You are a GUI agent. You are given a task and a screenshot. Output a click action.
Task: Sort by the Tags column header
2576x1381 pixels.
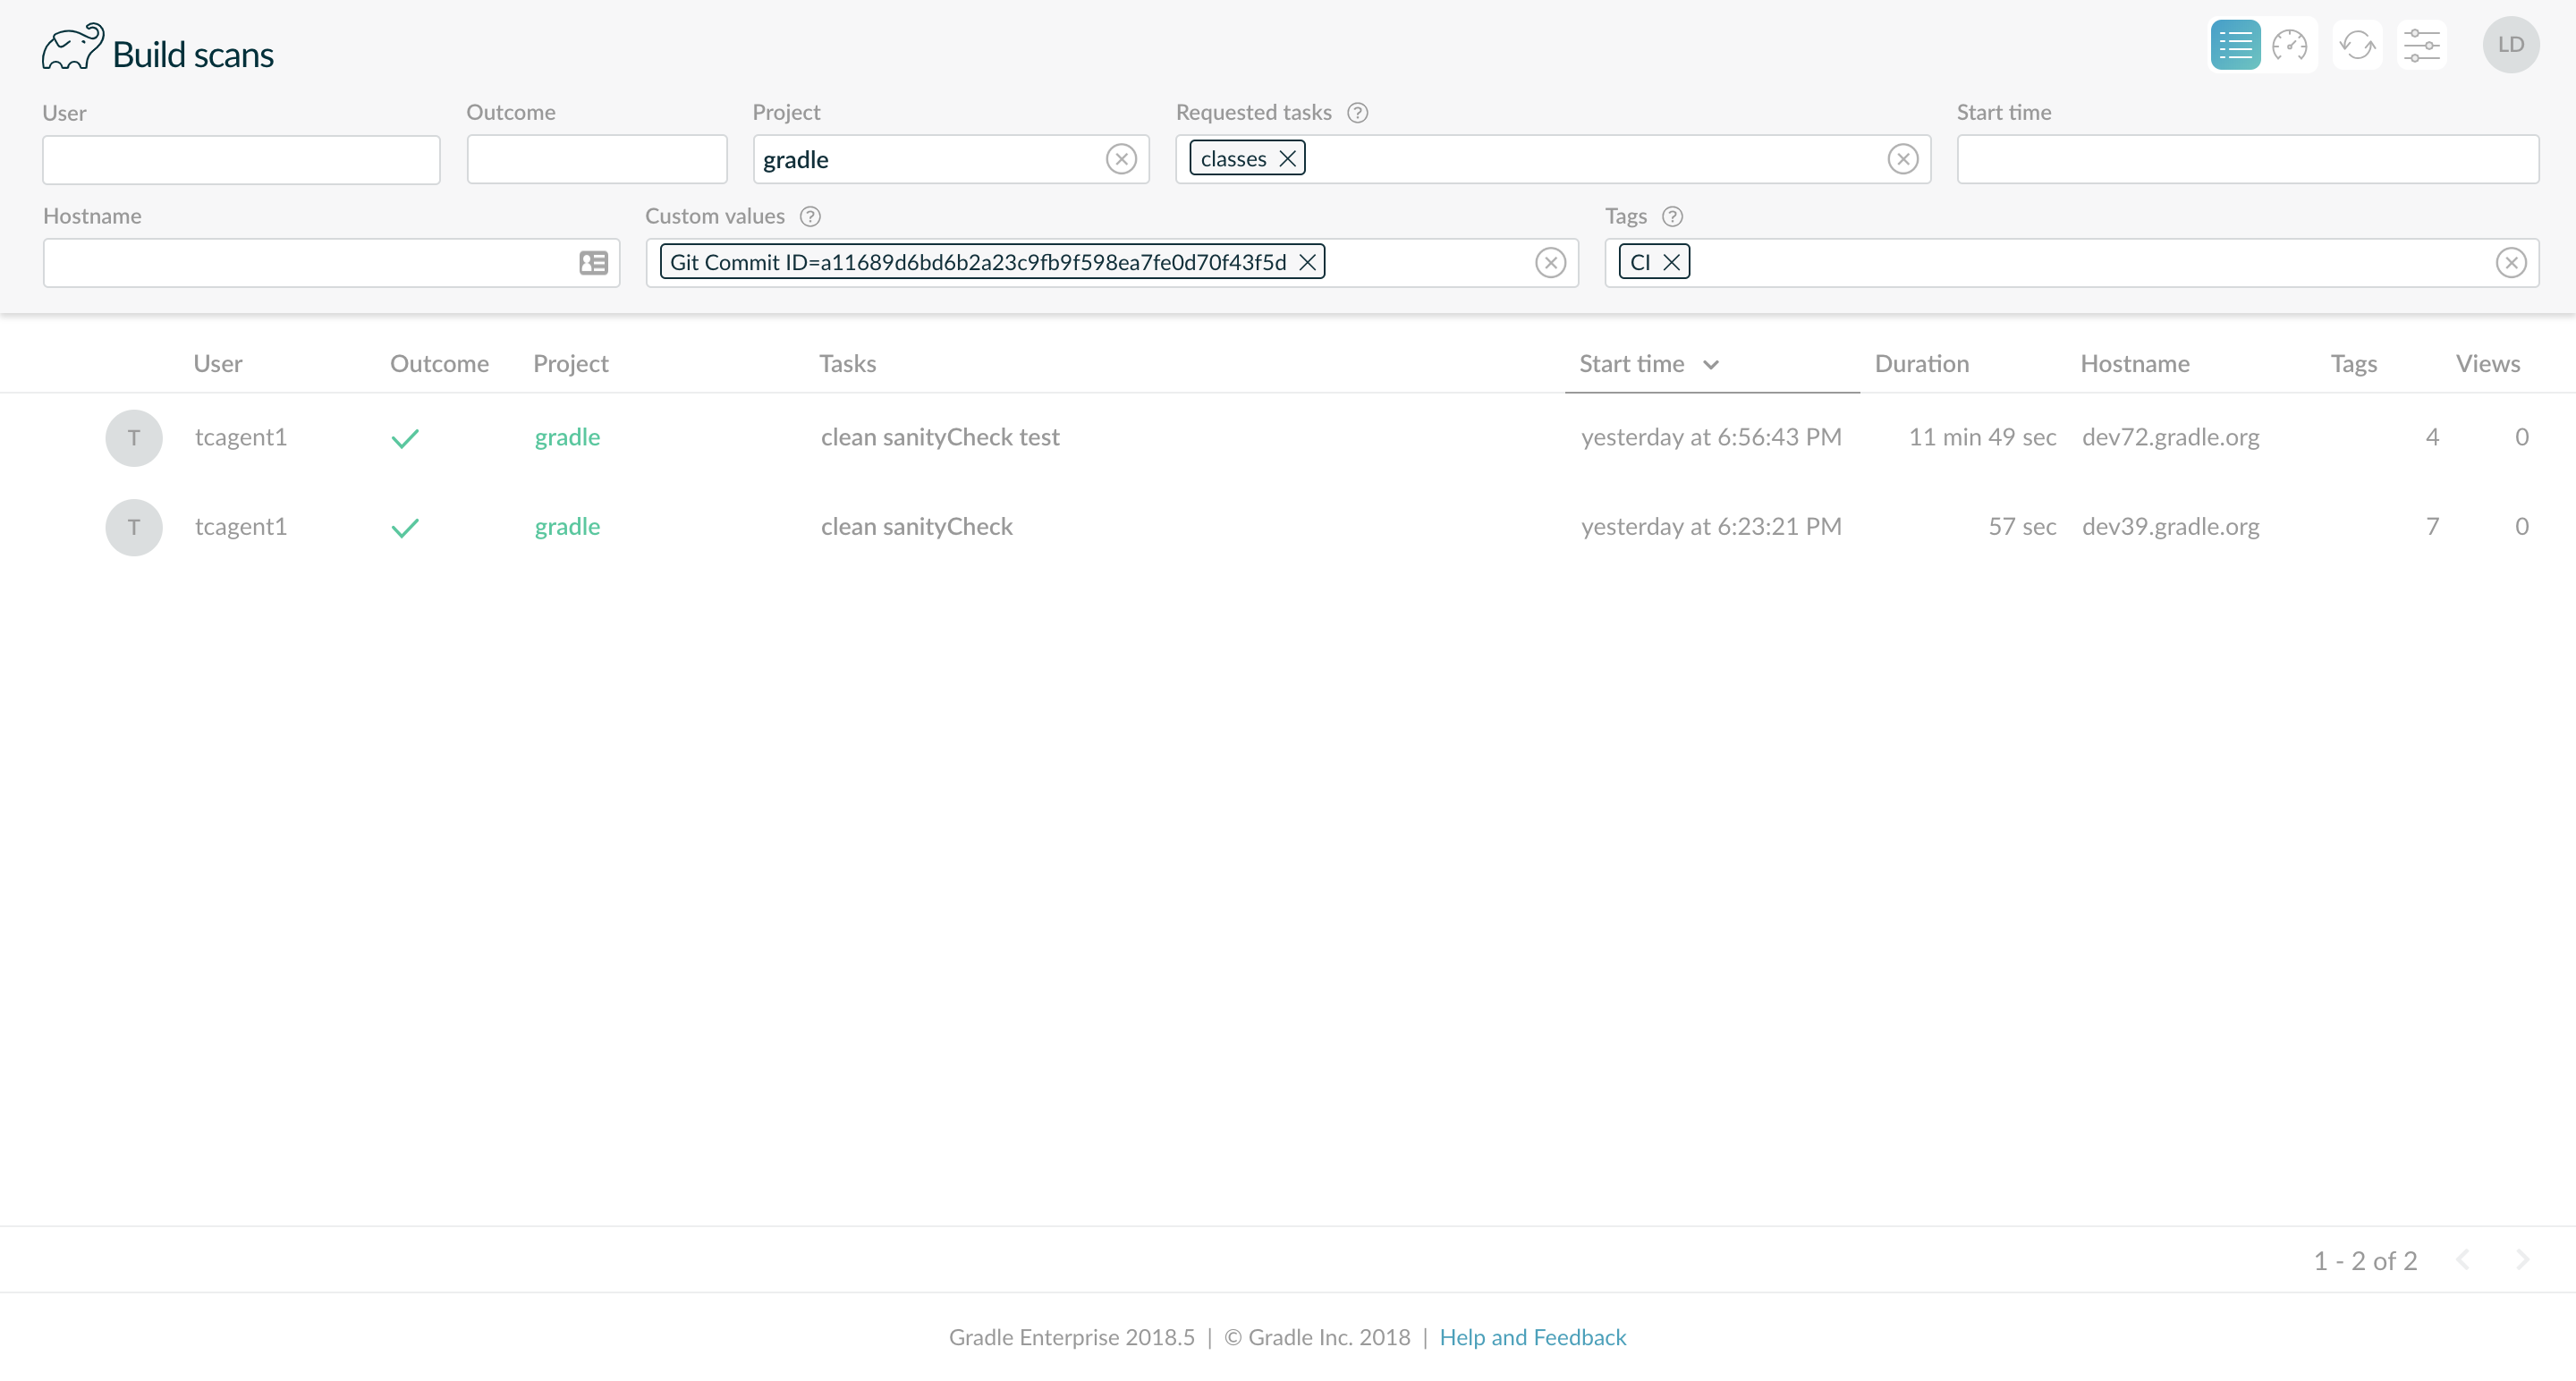click(2353, 364)
